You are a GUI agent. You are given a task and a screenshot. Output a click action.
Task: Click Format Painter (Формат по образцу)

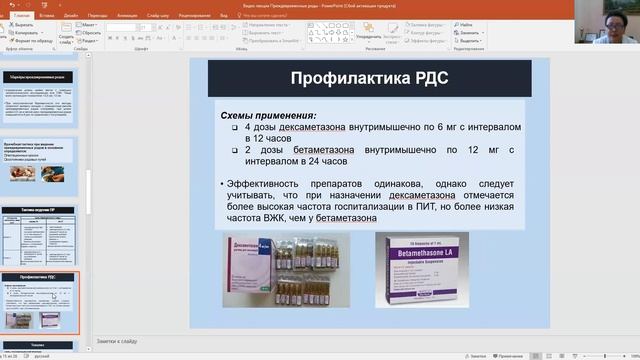pos(31,40)
